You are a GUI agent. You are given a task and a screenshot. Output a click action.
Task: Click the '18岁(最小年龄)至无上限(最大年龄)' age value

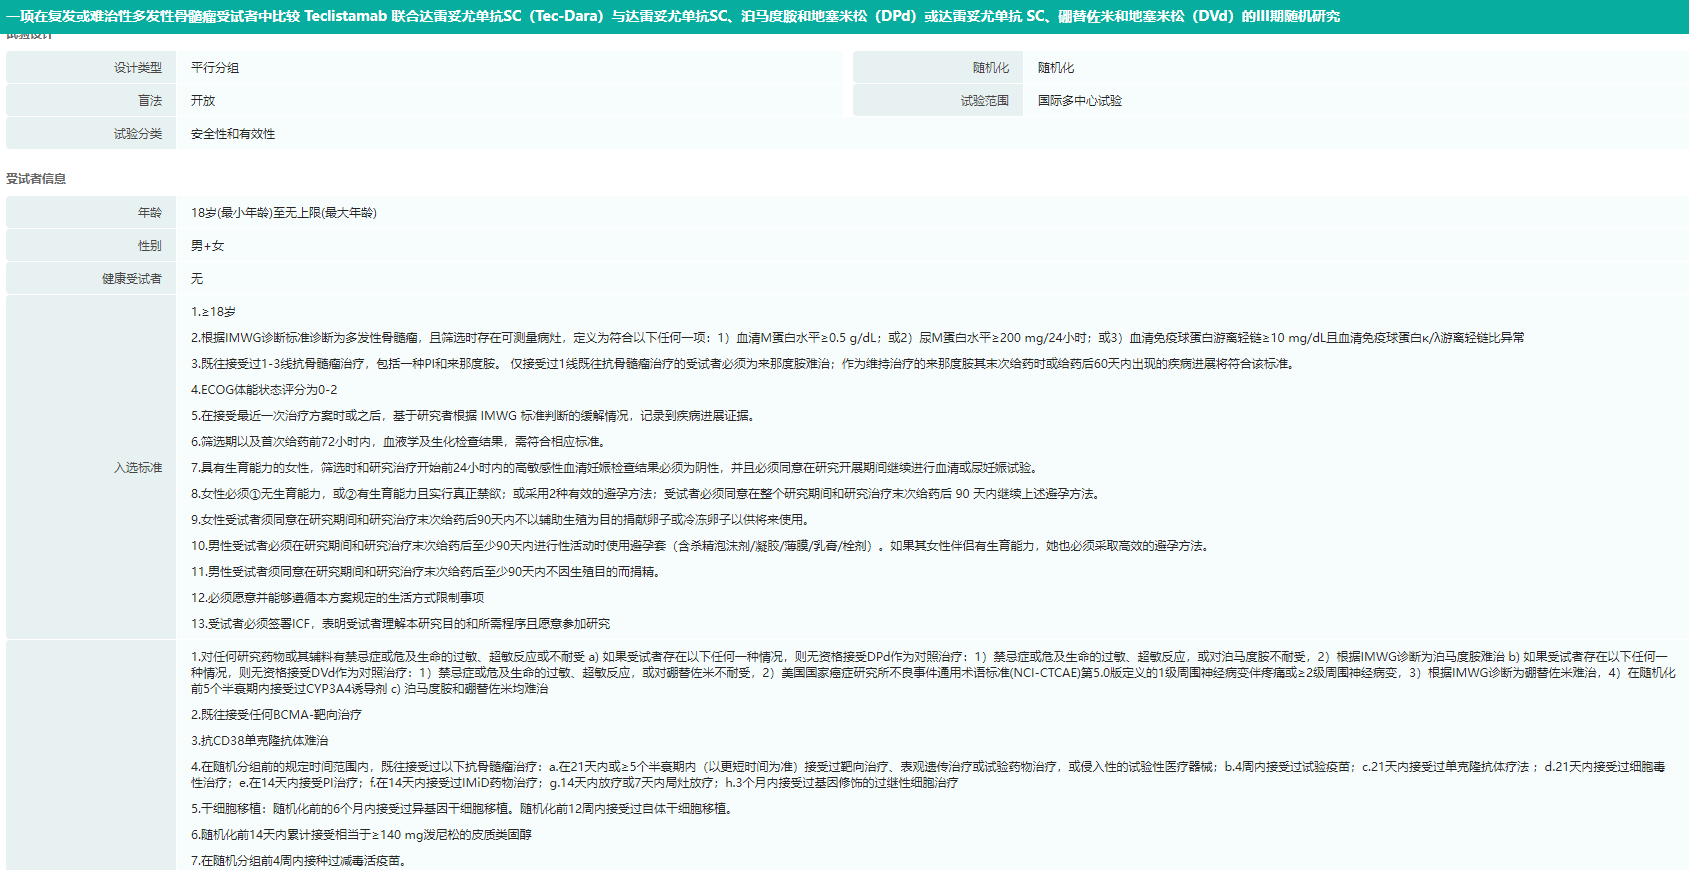284,213
